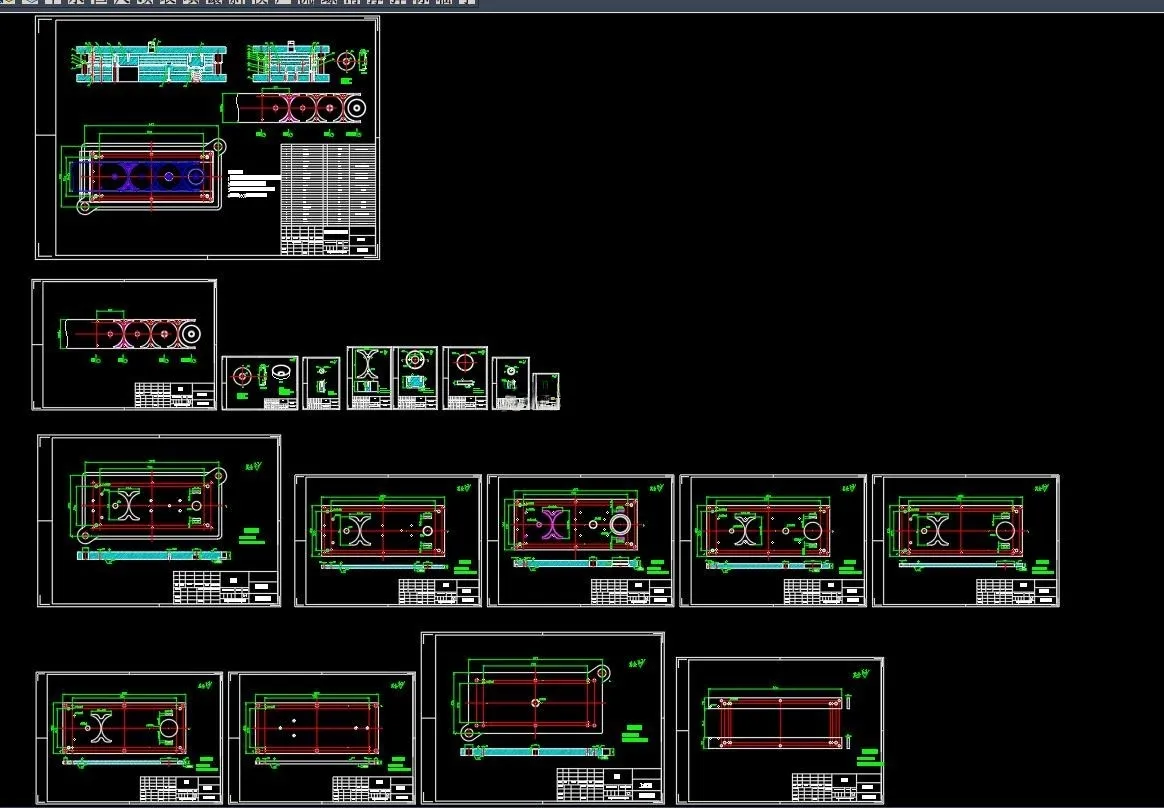The height and width of the screenshot is (808, 1164).
Task: Select the small sheet just left of X-punch sheet
Action: tap(321, 382)
